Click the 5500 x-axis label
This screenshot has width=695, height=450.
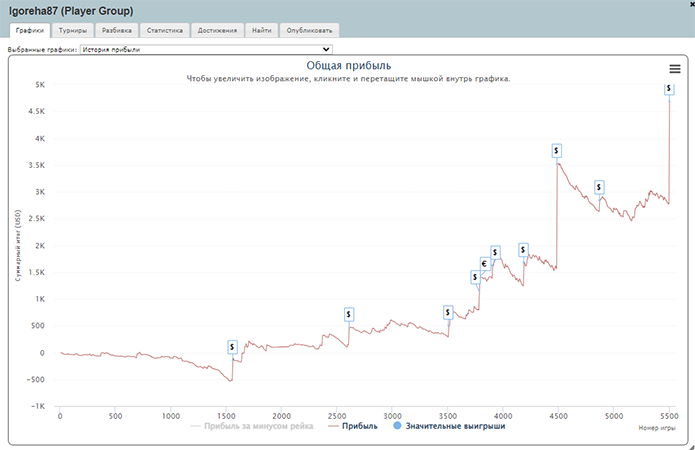pyautogui.click(x=669, y=416)
